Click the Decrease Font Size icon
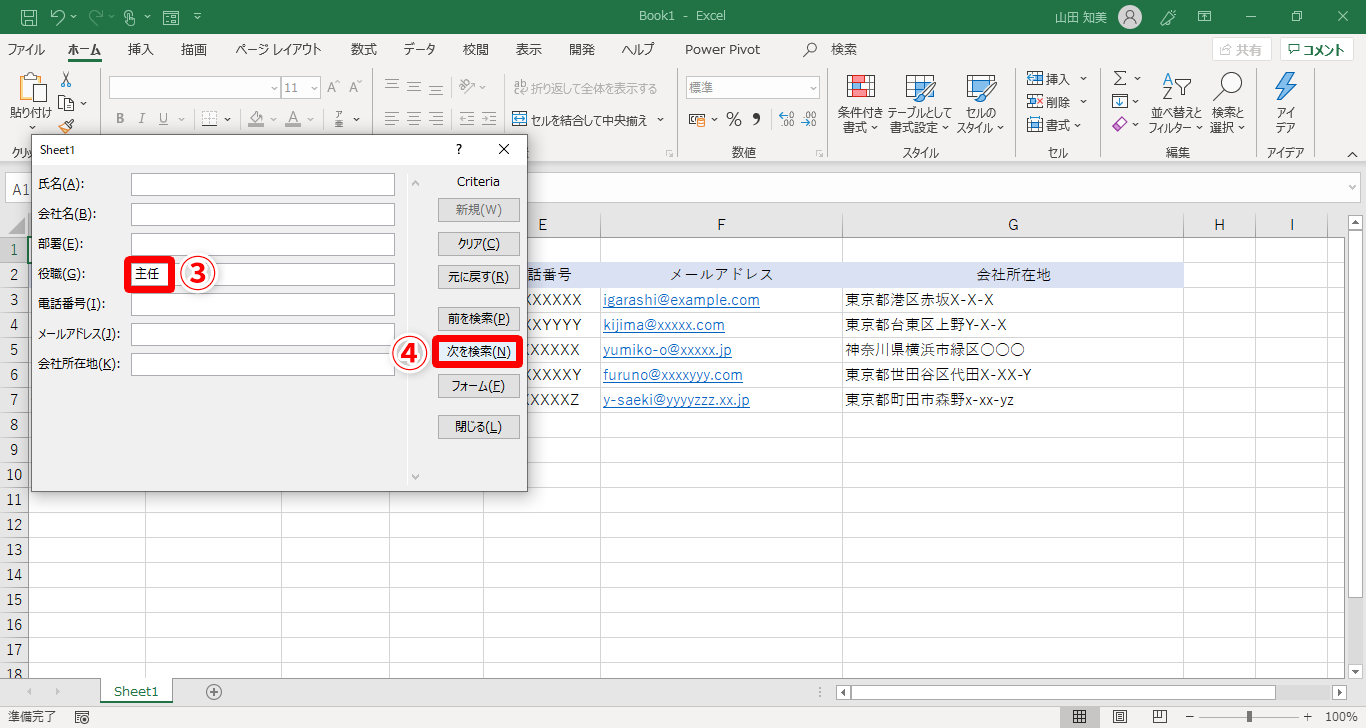This screenshot has height=728, width=1366. tap(356, 88)
